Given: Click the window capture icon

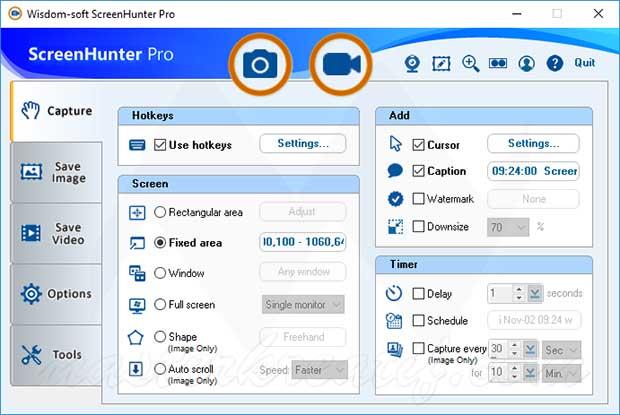Looking at the screenshot, I should pyautogui.click(x=137, y=273).
